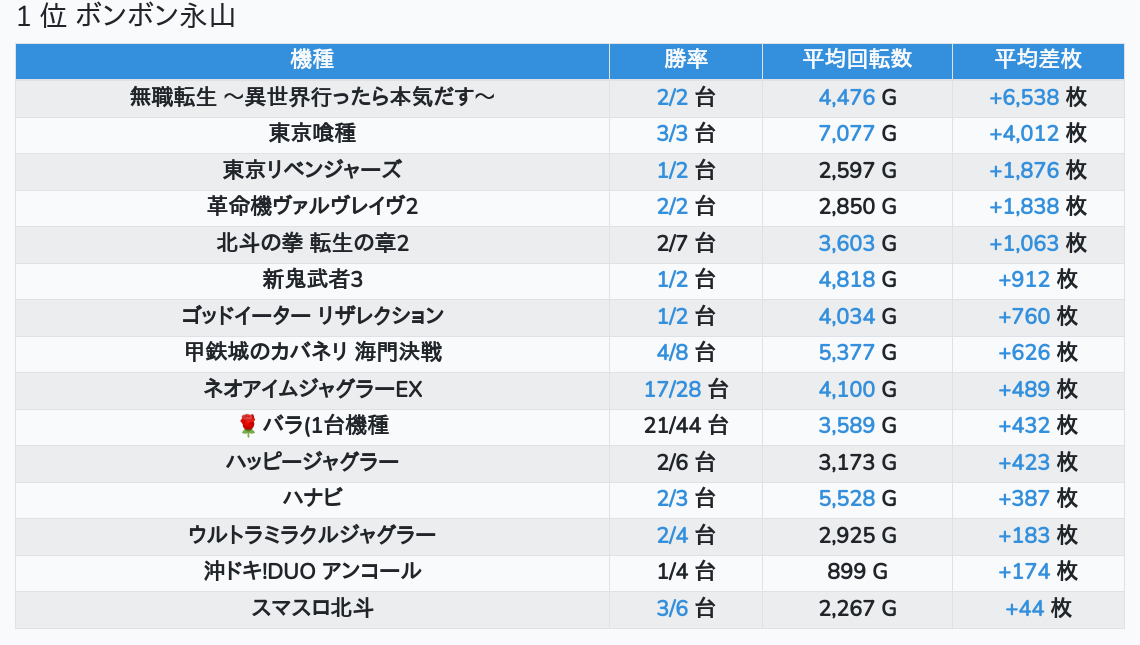Click the rose icon beside バラ(1台機種
Screen dimensions: 1140x645
point(249,426)
